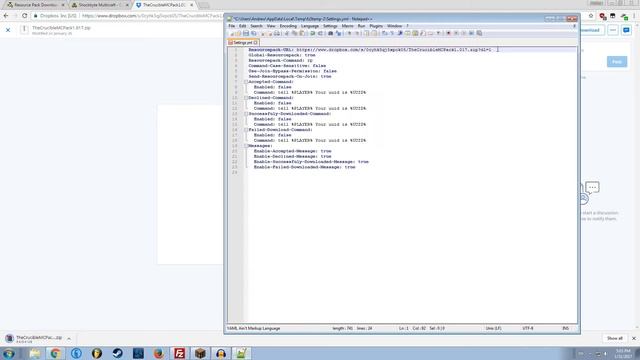Open the Encoding menu in Notepad++

point(288,26)
